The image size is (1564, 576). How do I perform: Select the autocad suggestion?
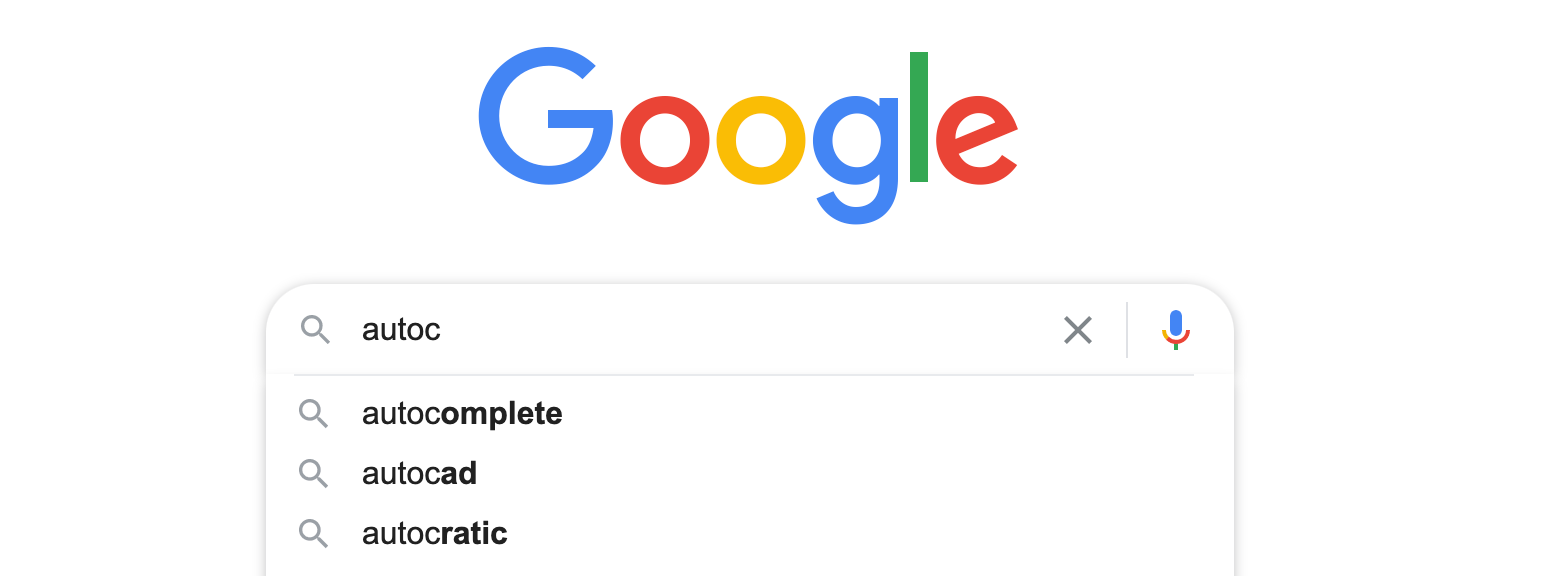(x=419, y=473)
